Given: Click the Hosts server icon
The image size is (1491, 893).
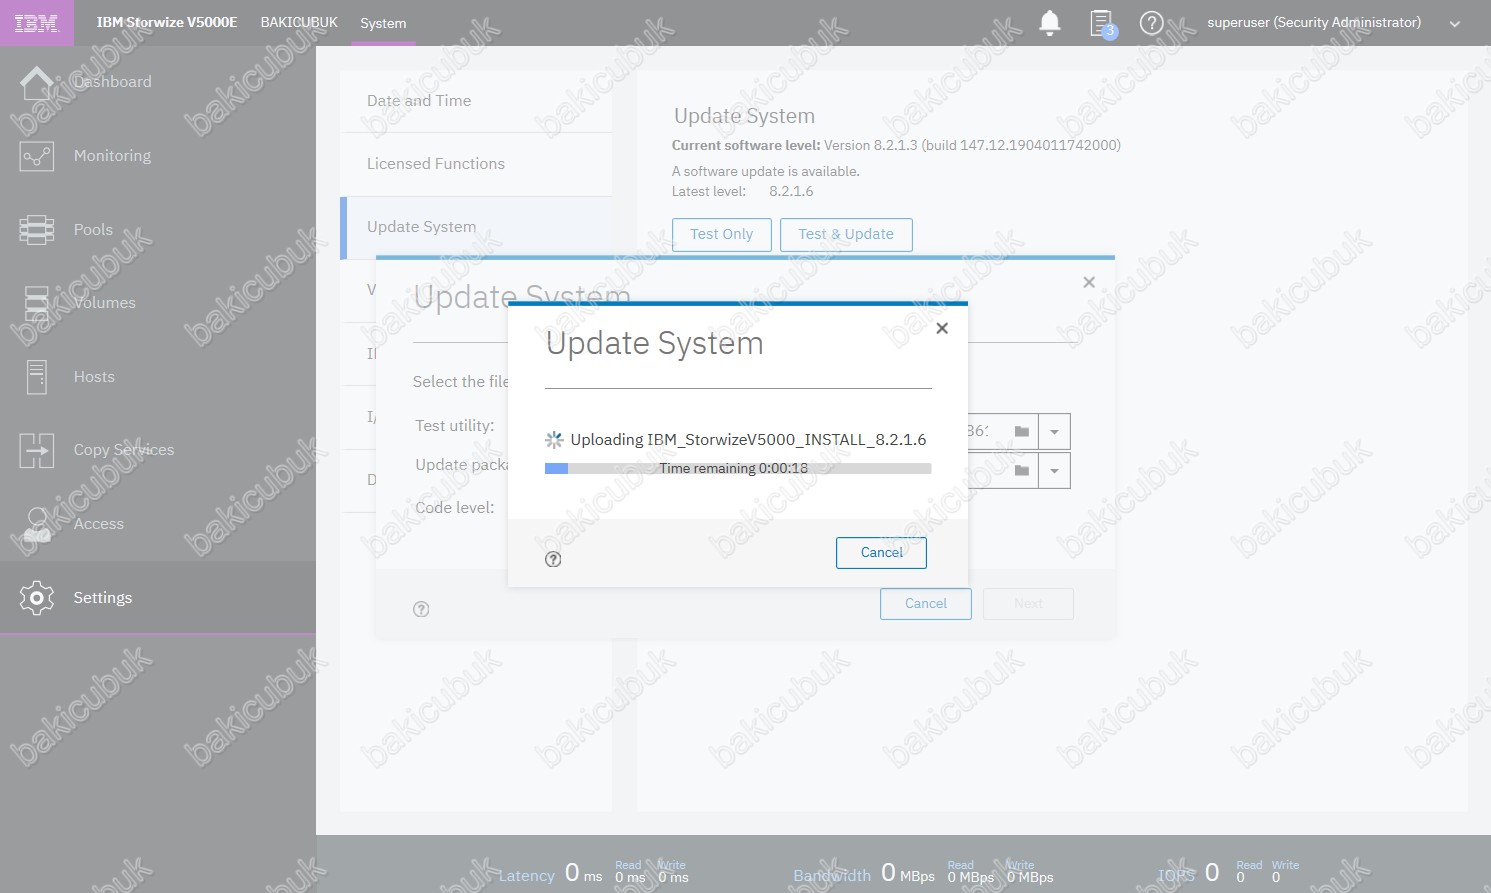Looking at the screenshot, I should pos(37,377).
